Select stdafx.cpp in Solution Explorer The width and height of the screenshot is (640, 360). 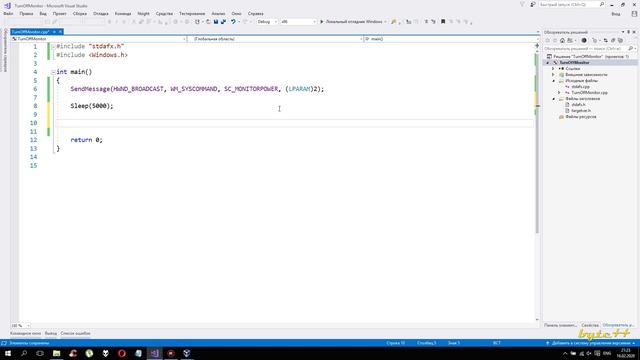(580, 87)
